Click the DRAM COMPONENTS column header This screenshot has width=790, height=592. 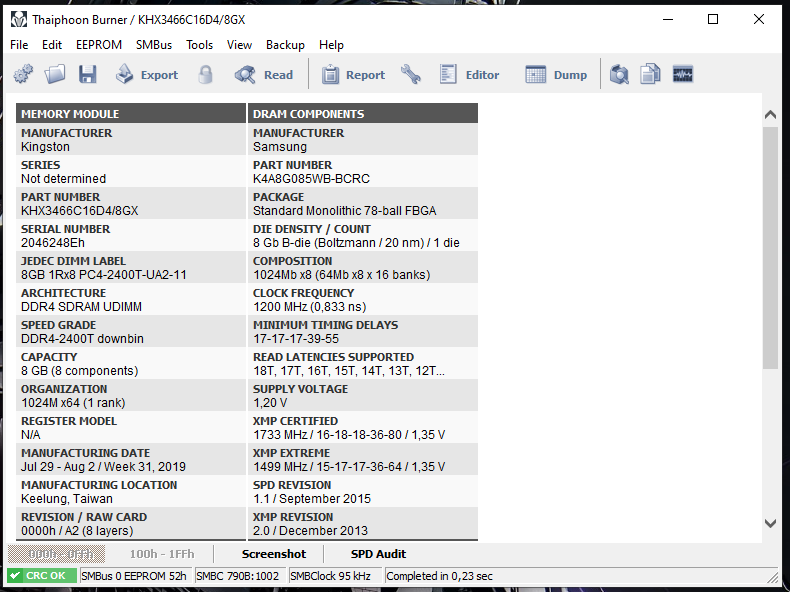(x=363, y=113)
